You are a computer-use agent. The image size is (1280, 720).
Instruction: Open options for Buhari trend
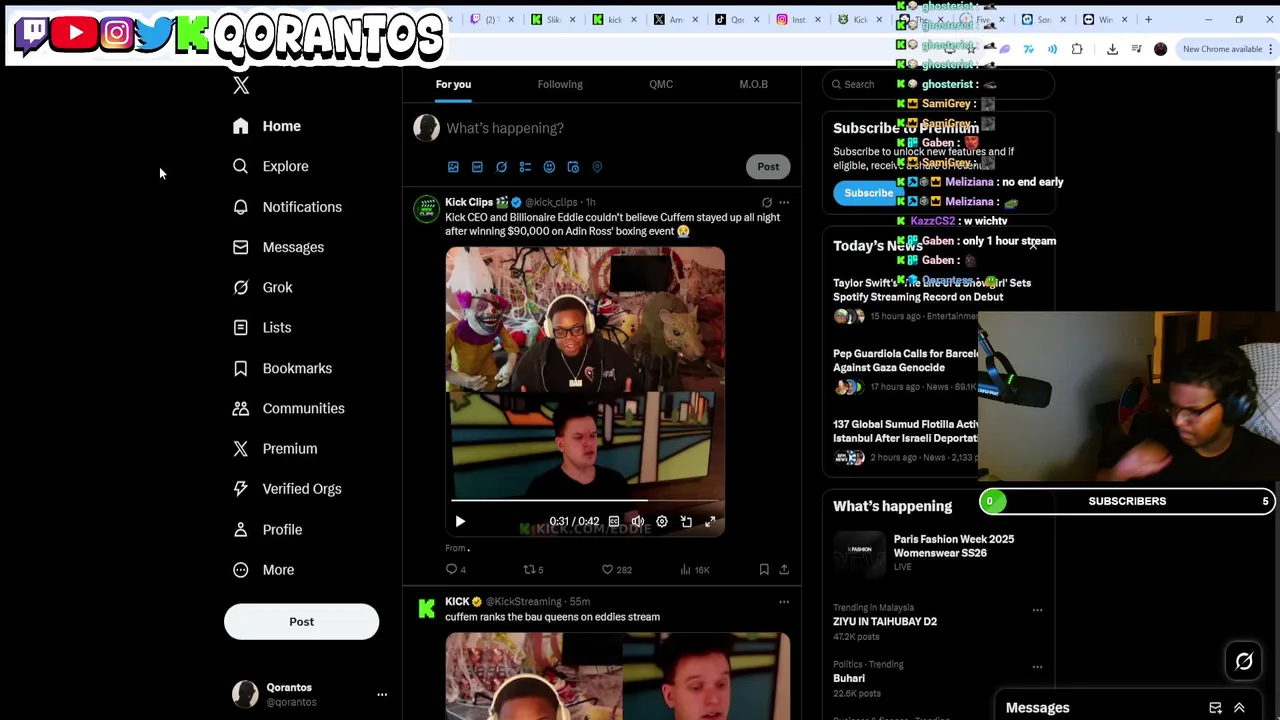pyautogui.click(x=1037, y=667)
